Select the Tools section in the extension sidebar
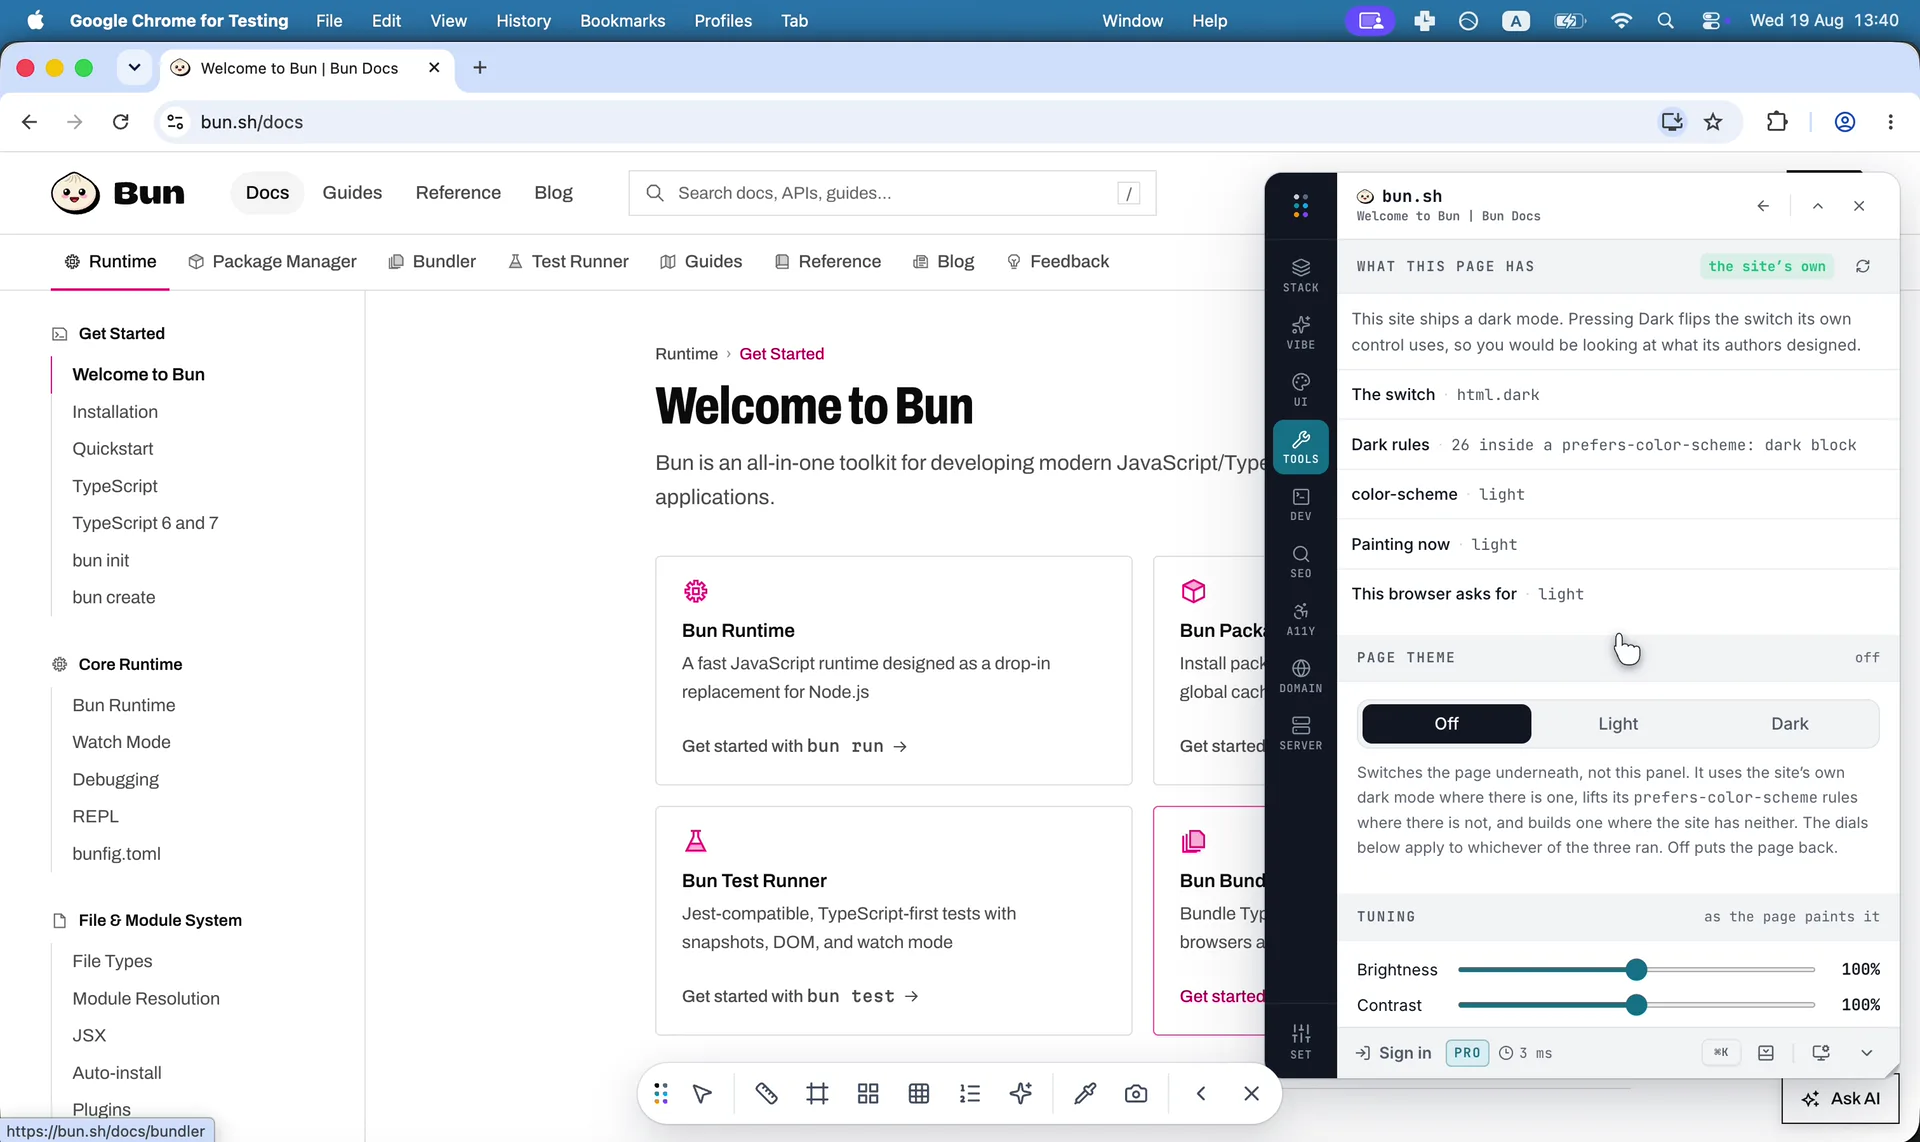This screenshot has height=1142, width=1920. coord(1300,447)
